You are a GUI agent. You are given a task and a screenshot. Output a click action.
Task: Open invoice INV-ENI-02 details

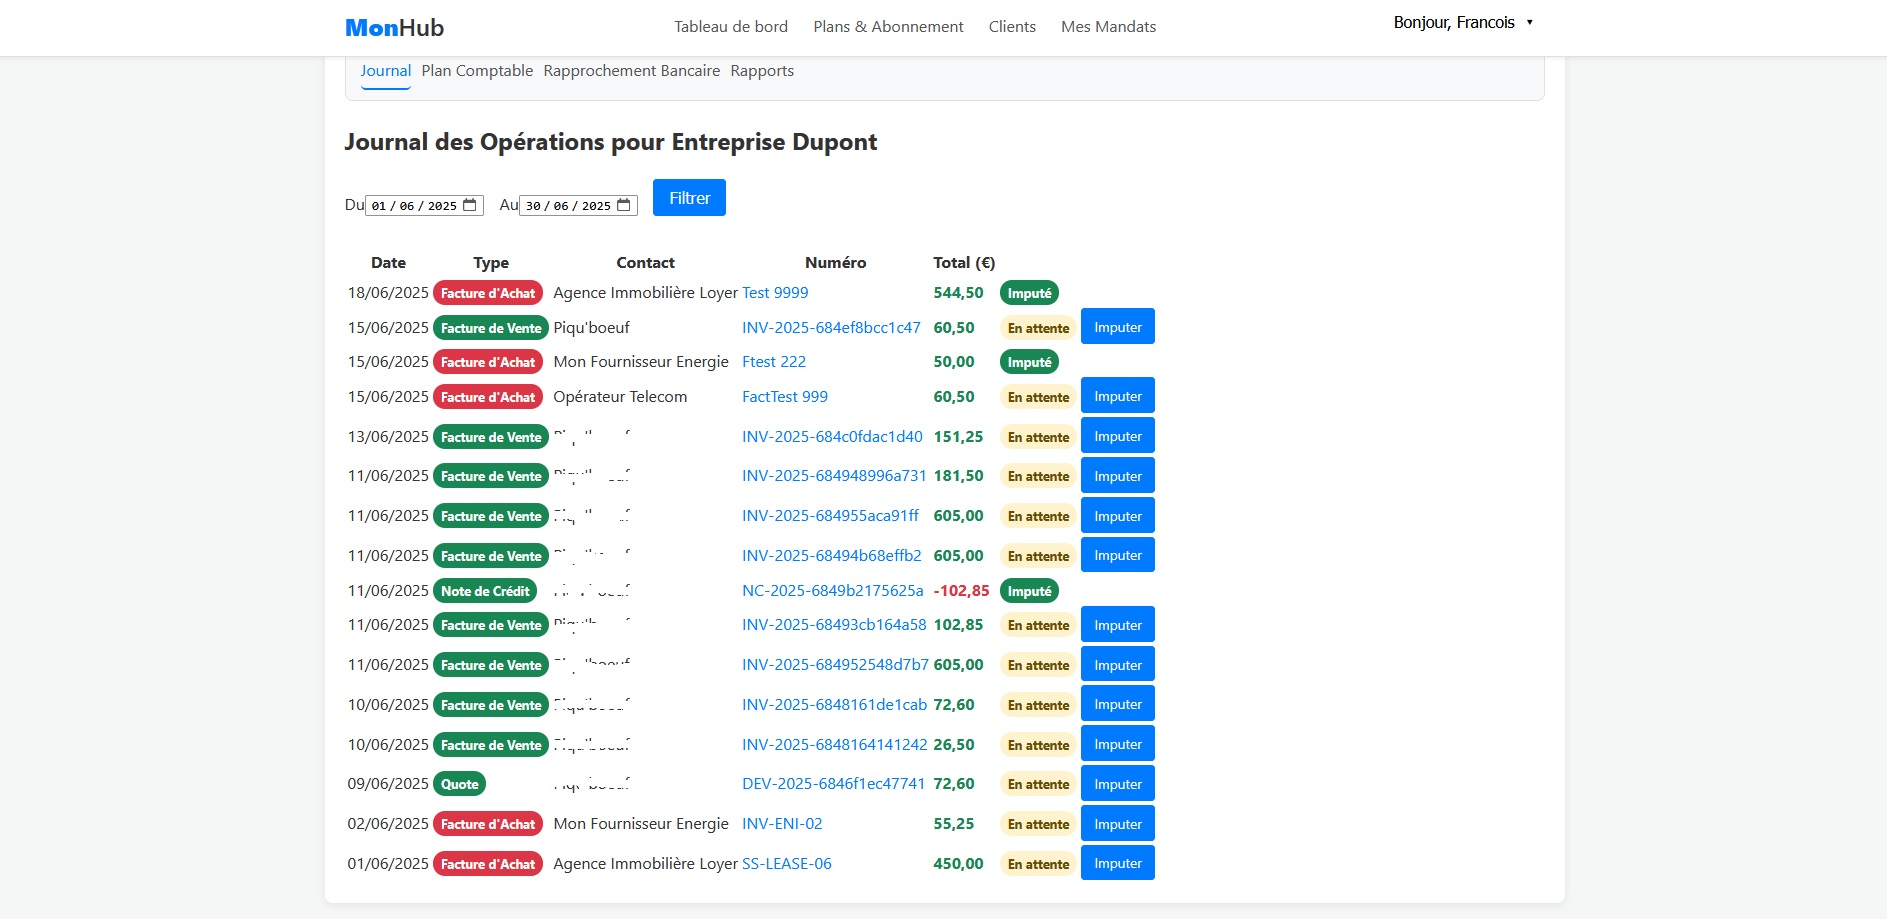pos(781,823)
